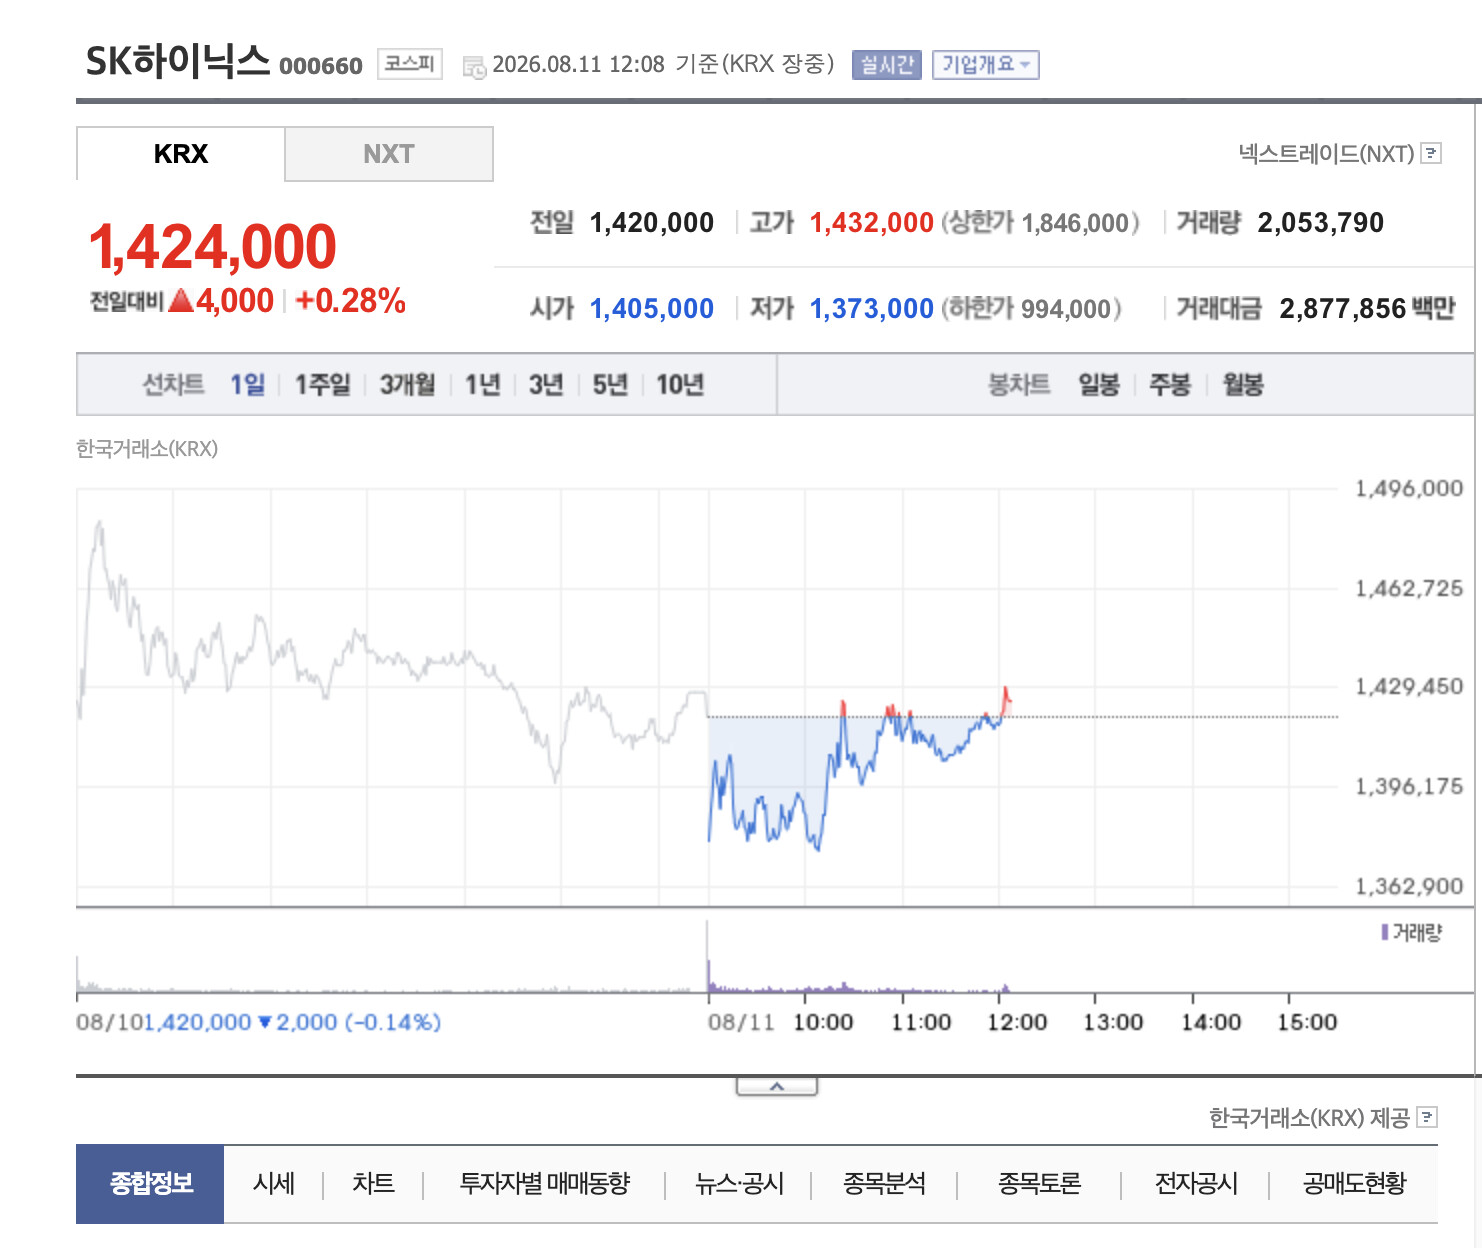
Task: Open the 투자자별 매매동향 tab
Action: tap(545, 1184)
